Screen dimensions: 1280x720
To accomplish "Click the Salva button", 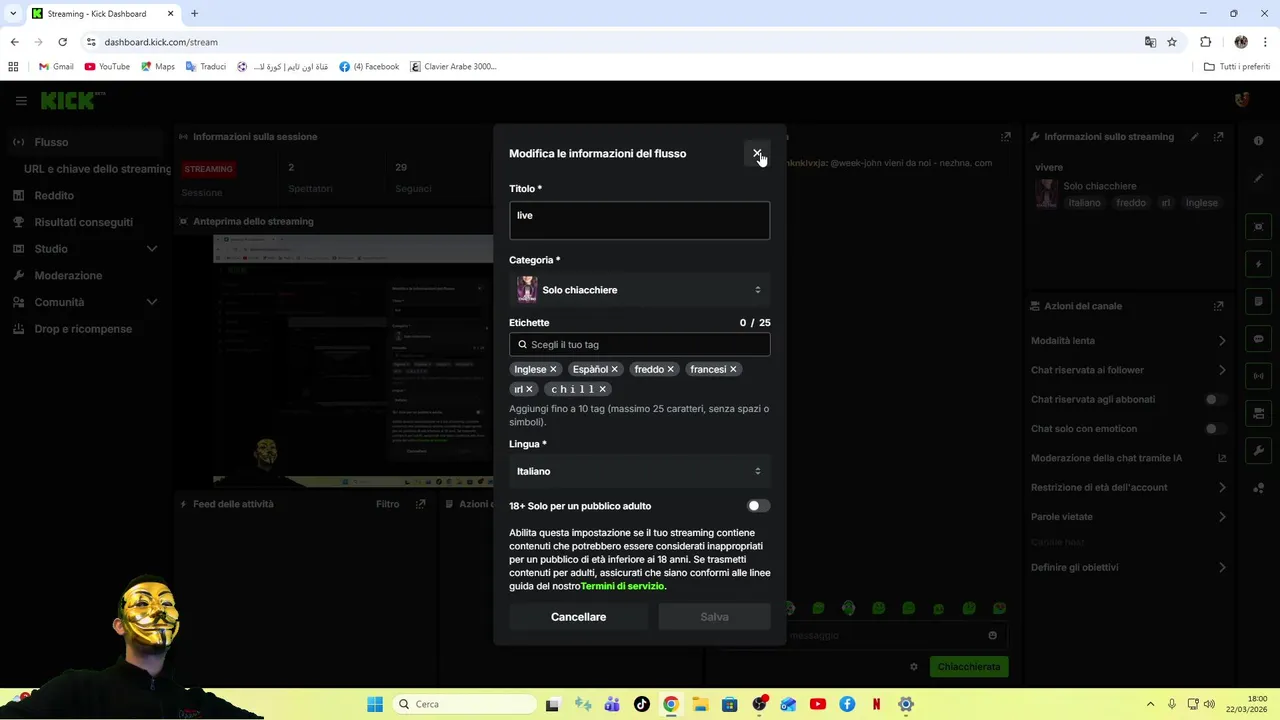I will tap(714, 617).
